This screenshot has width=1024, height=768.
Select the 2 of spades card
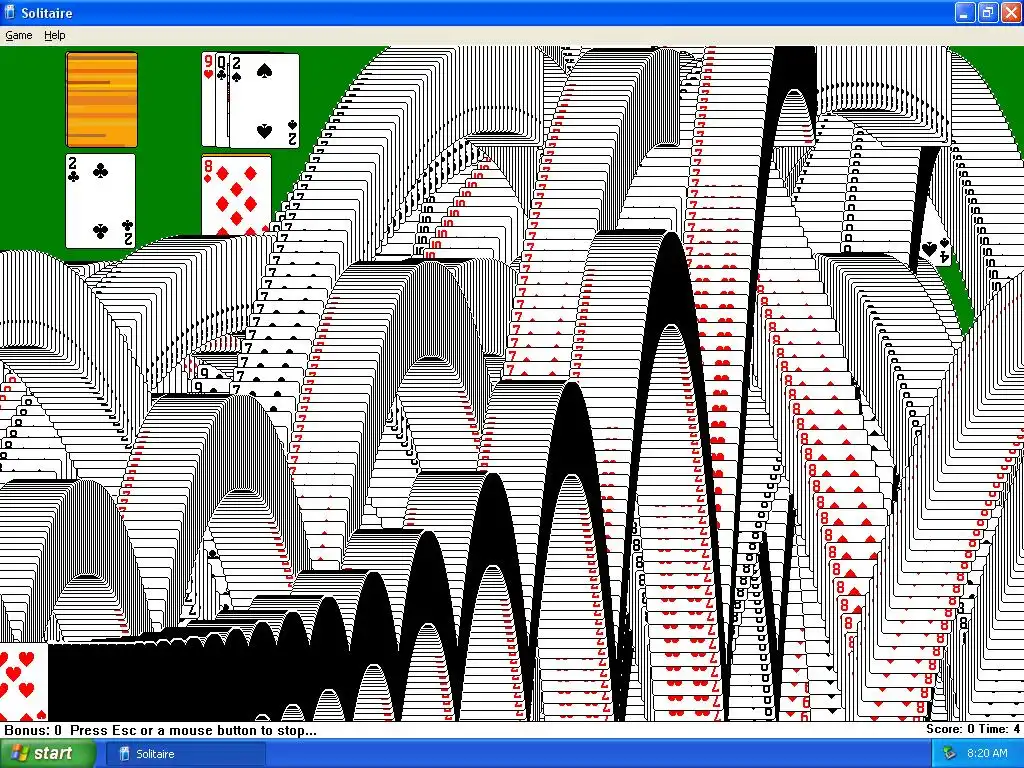pyautogui.click(x=264, y=101)
